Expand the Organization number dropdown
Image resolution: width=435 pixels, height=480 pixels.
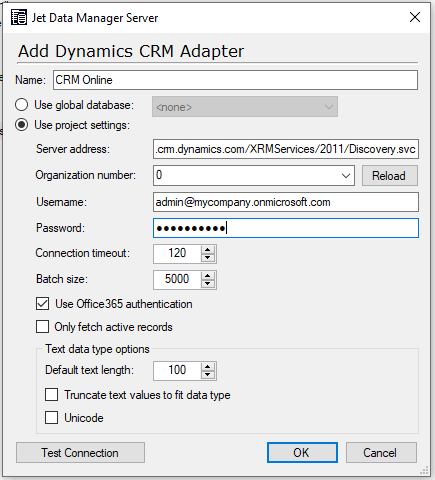[x=346, y=175]
